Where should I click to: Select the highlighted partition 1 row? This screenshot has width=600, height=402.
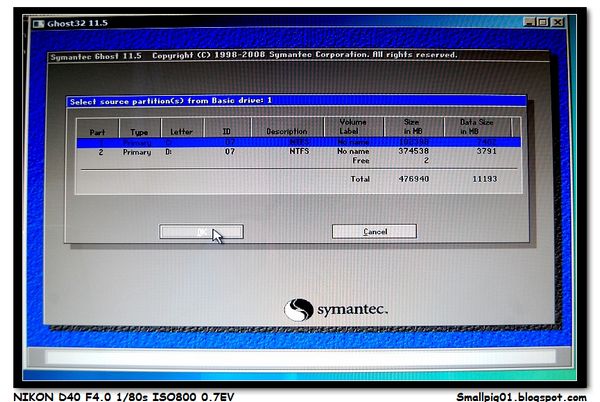[298, 142]
